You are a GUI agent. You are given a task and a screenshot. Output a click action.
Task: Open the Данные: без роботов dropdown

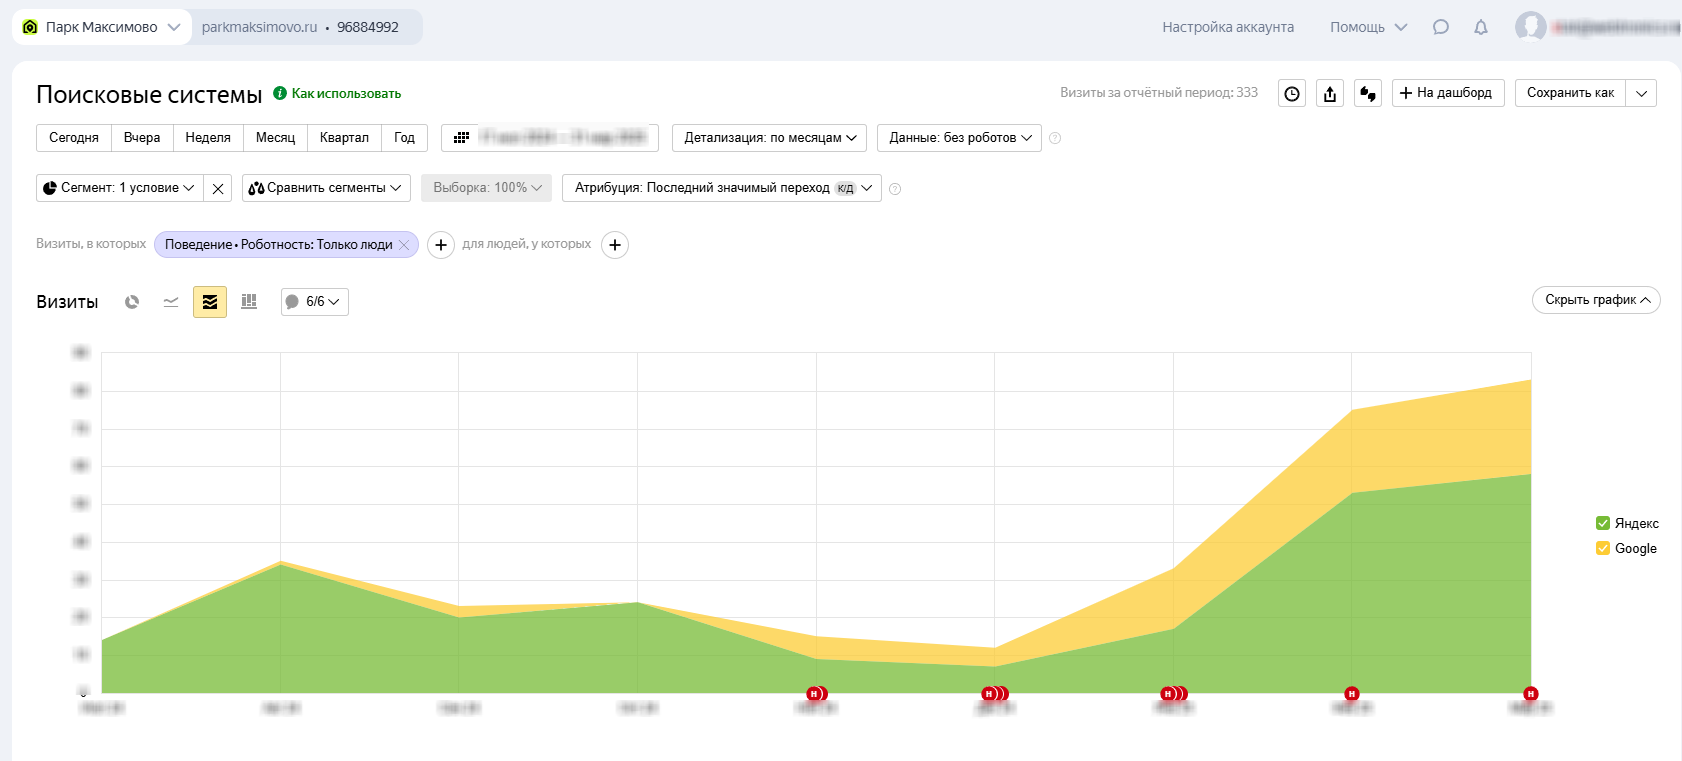[x=959, y=138]
